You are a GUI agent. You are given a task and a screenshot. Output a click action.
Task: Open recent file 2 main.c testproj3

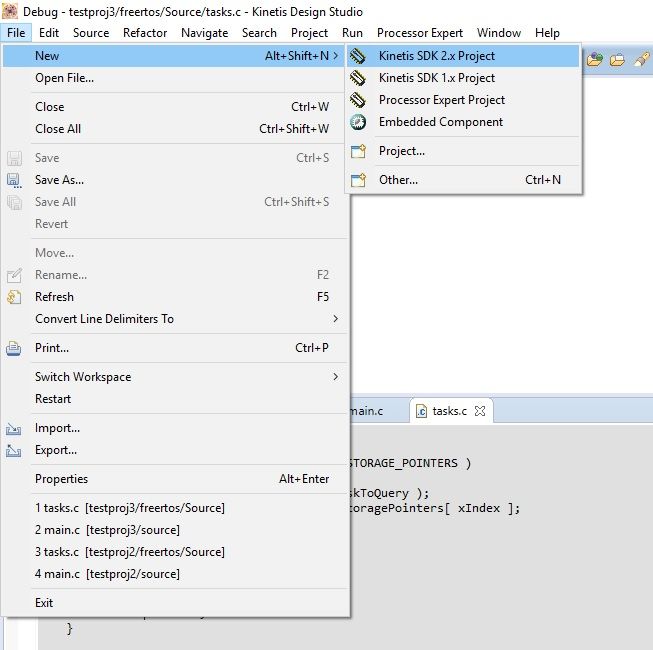point(175,530)
